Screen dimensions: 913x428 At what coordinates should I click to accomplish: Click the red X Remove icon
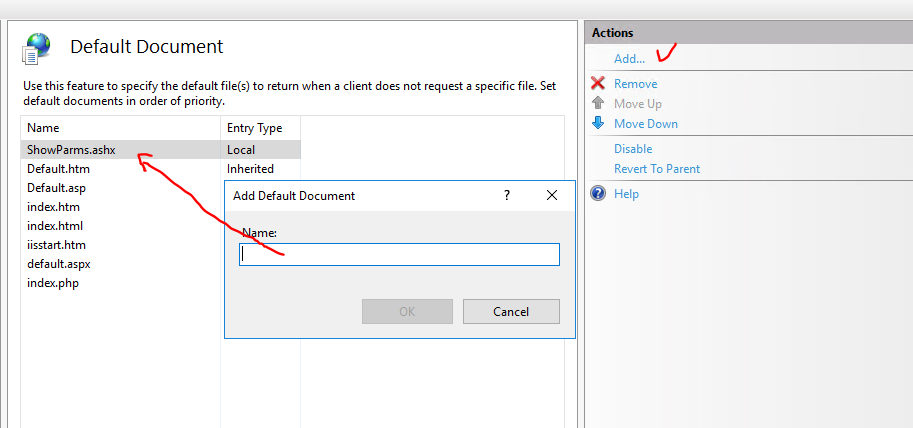coord(598,83)
